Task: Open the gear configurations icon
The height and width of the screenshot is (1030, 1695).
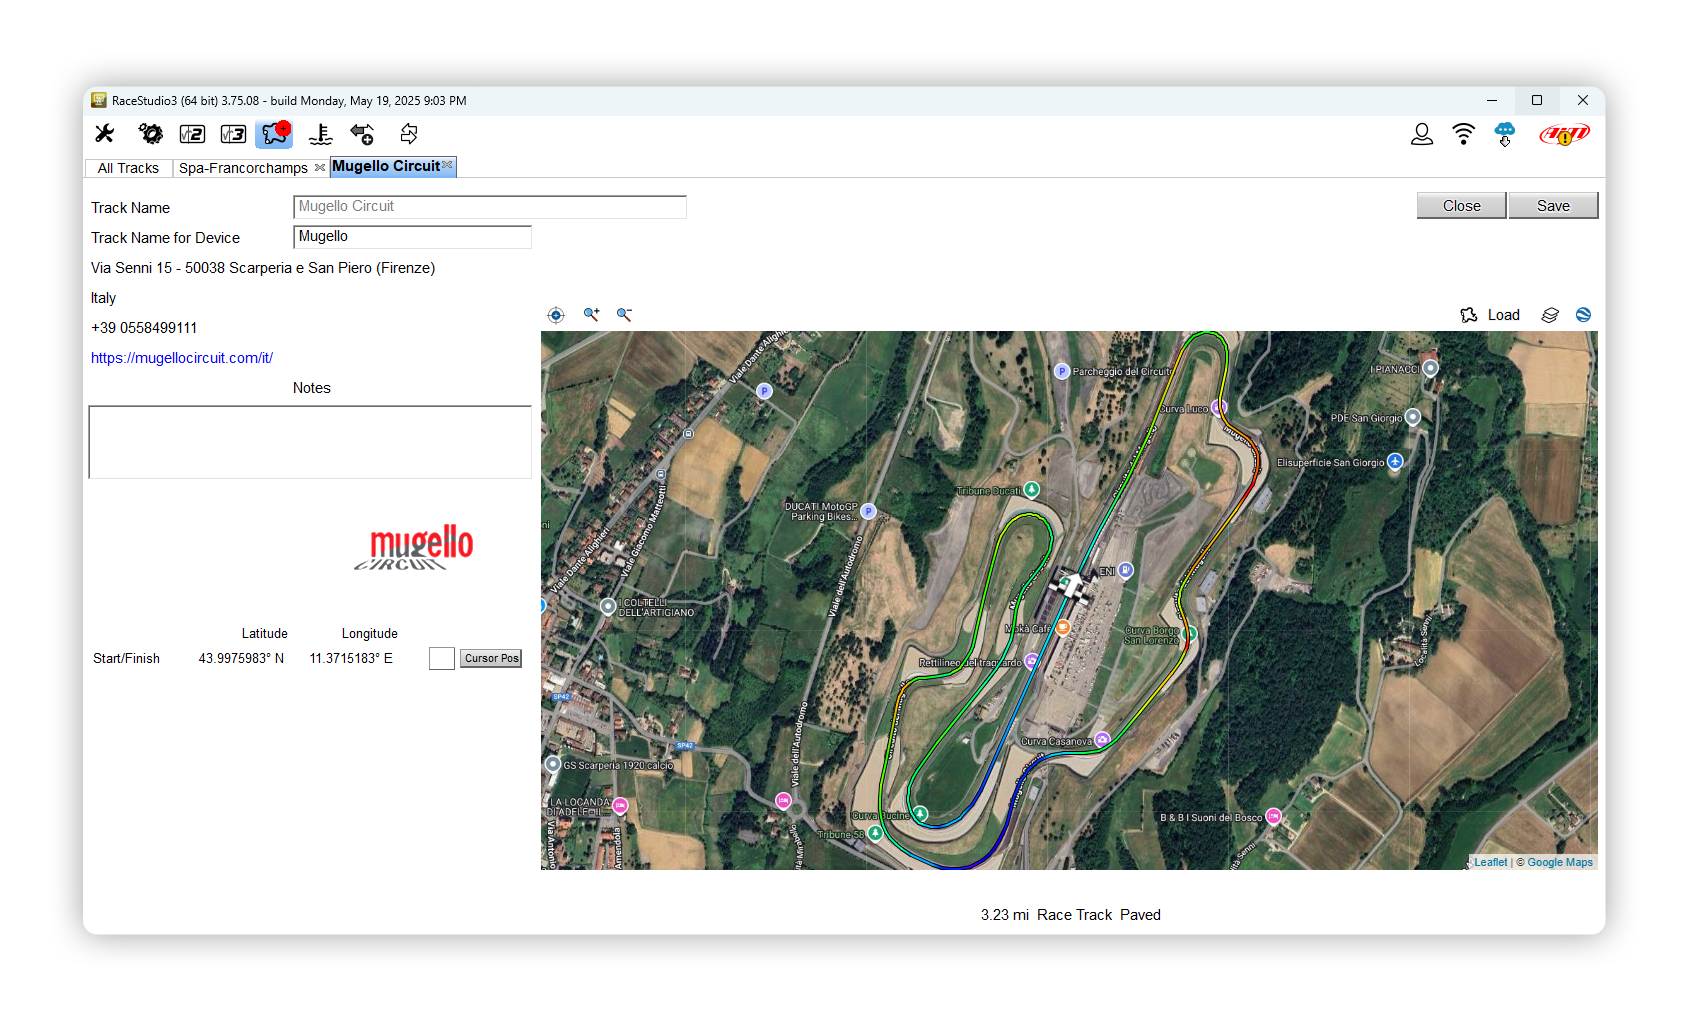Action: 150,134
